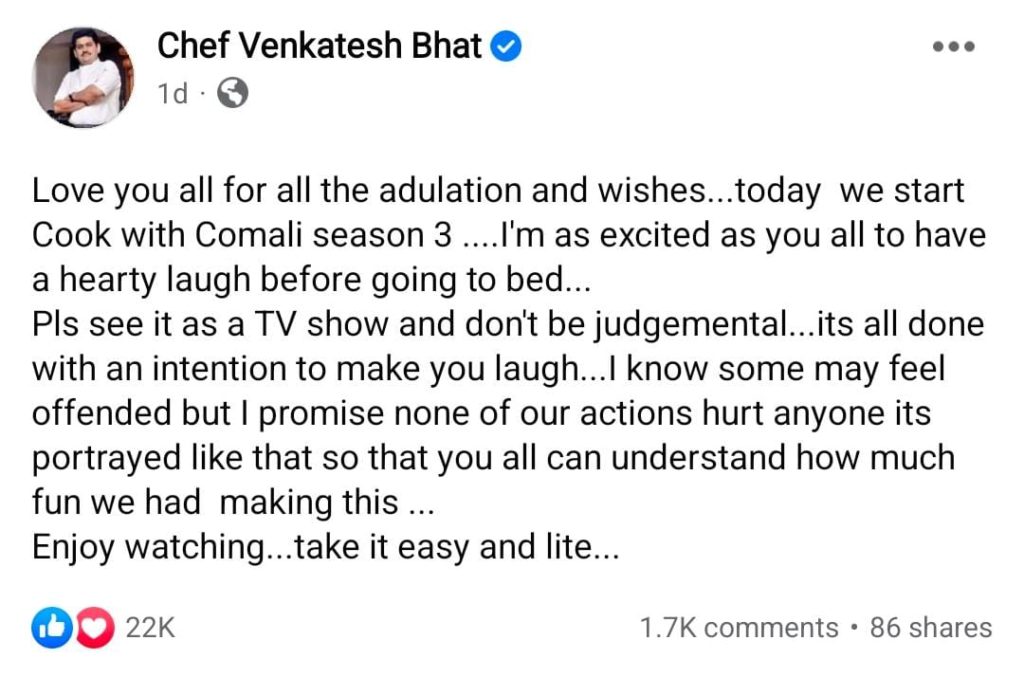Open Chef Venkatesh Bhat's profile name

(320, 45)
